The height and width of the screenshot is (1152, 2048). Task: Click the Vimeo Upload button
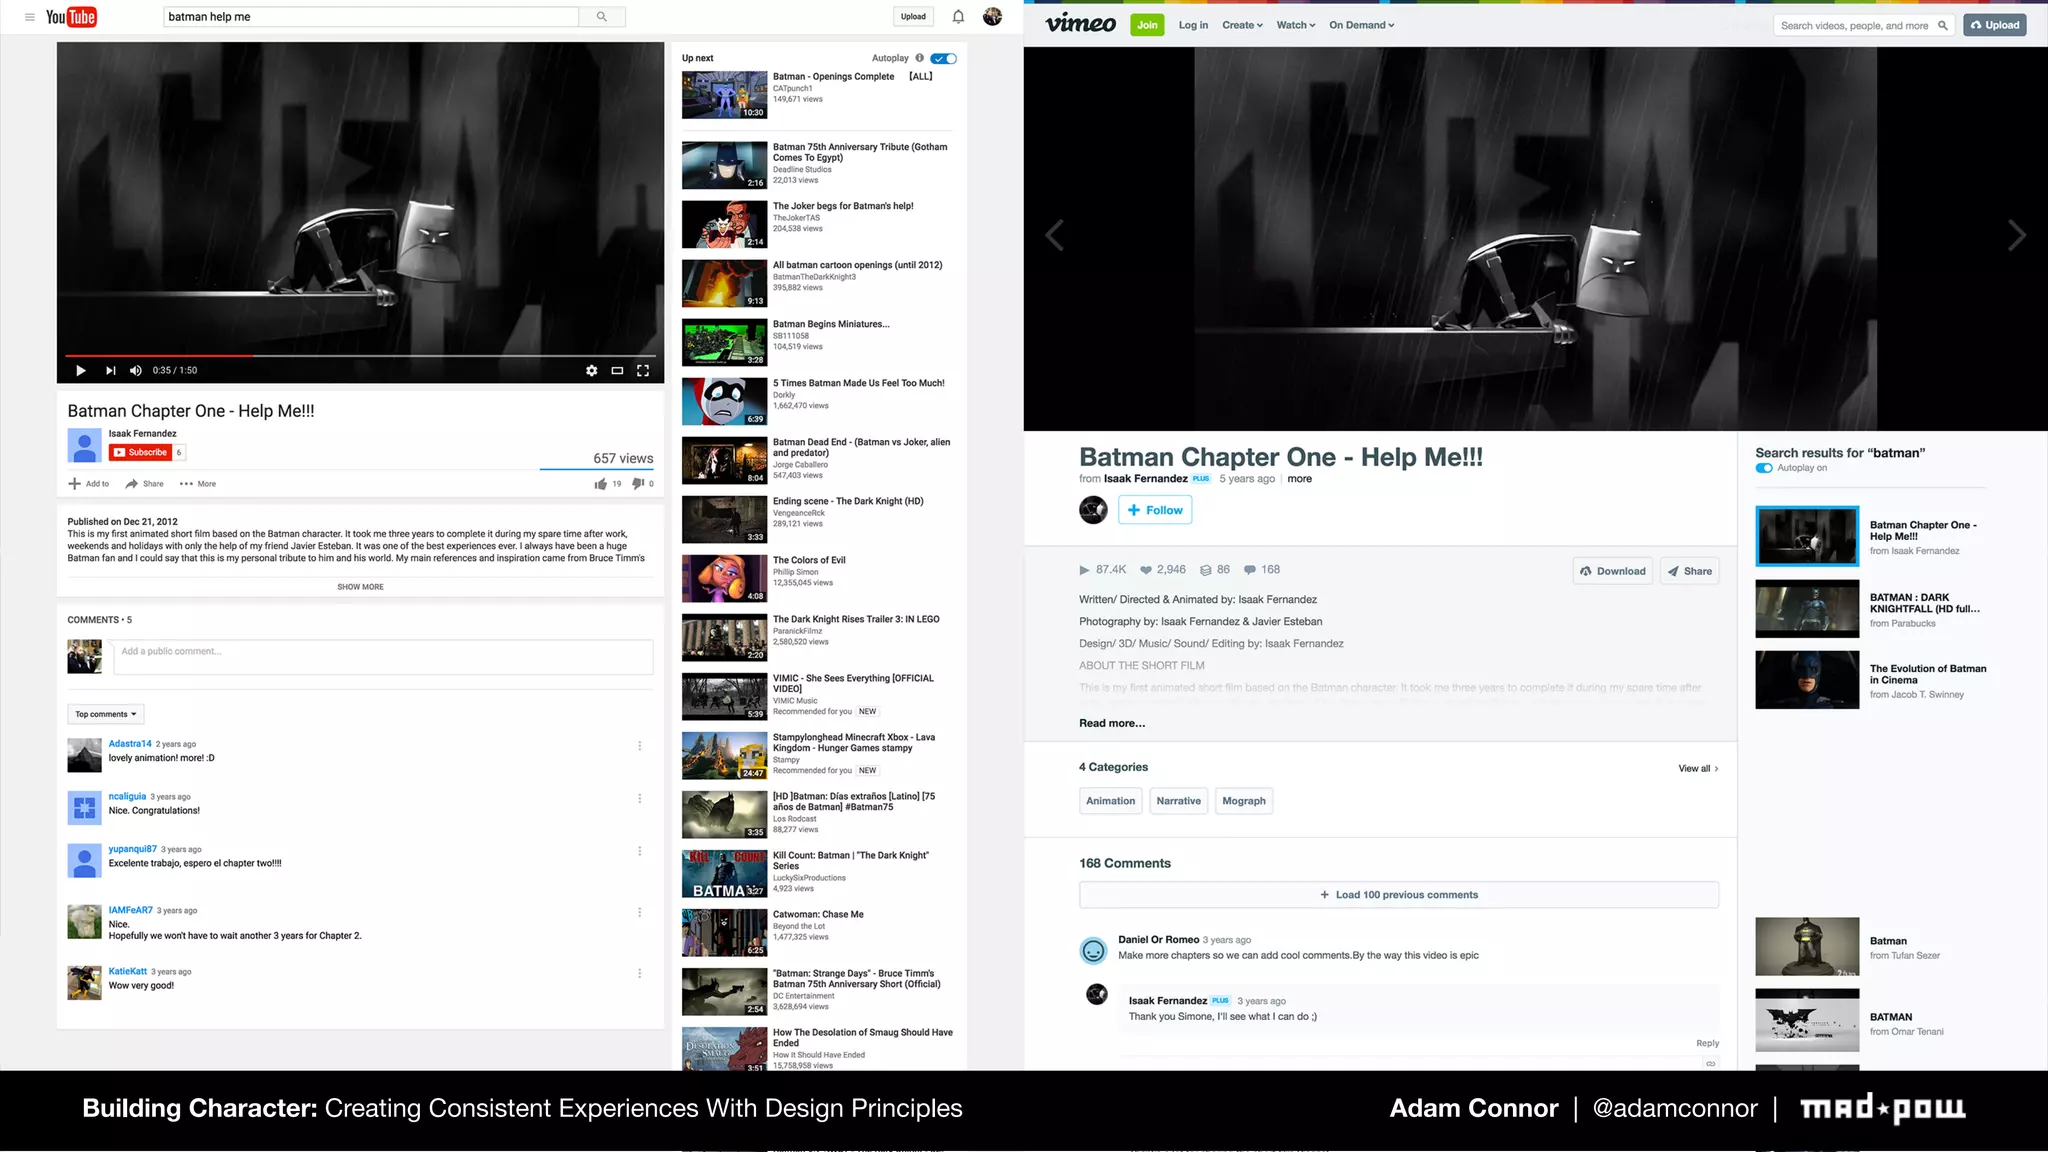1995,25
